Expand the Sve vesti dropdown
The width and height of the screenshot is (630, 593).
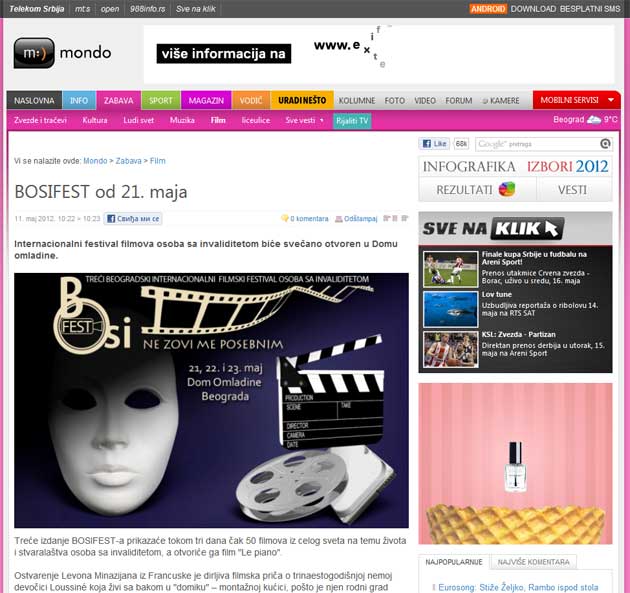pos(304,120)
